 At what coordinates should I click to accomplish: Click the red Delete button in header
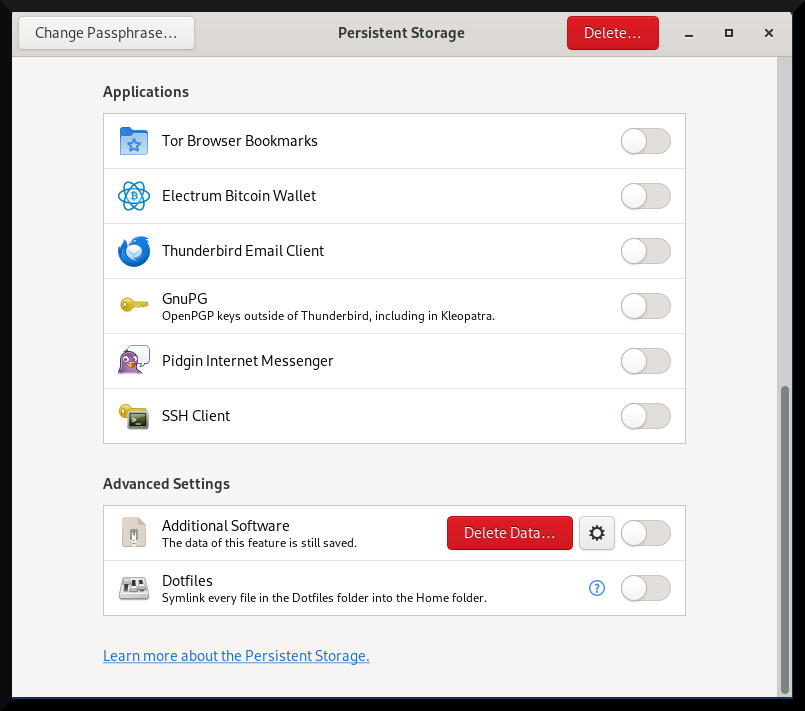click(x=612, y=33)
